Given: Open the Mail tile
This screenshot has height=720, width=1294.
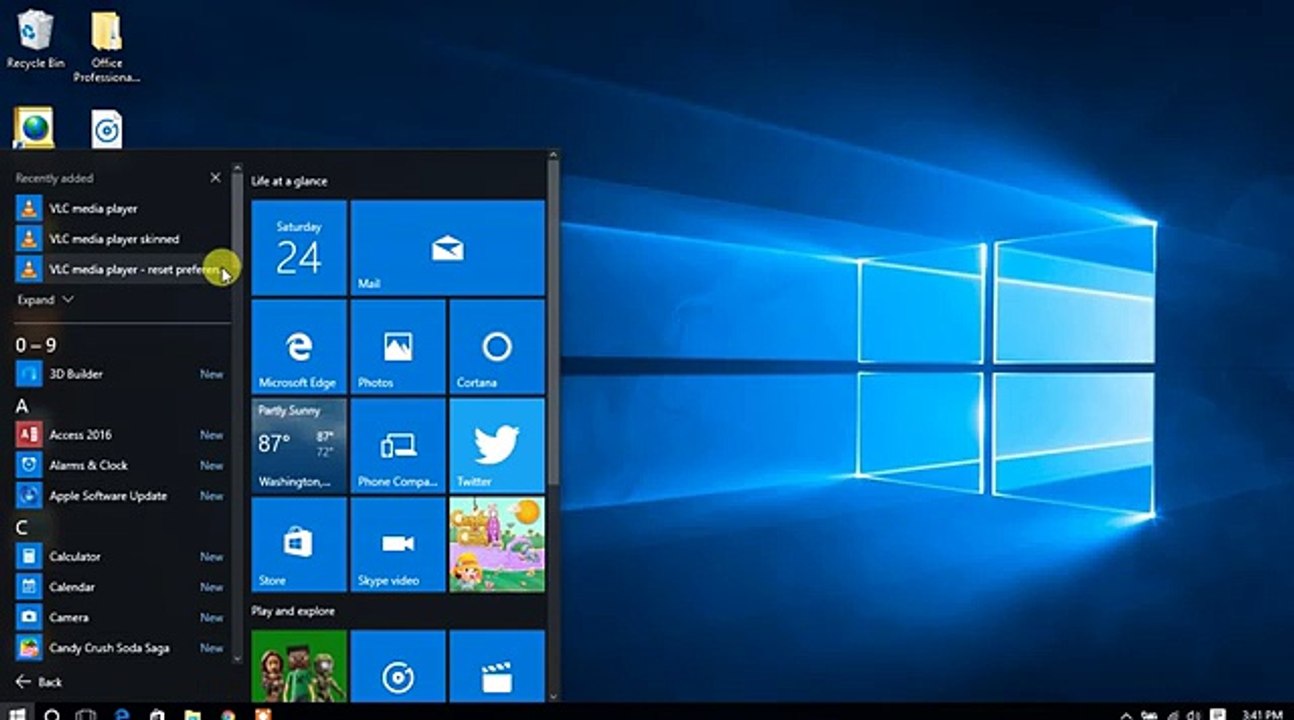Looking at the screenshot, I should [x=448, y=247].
